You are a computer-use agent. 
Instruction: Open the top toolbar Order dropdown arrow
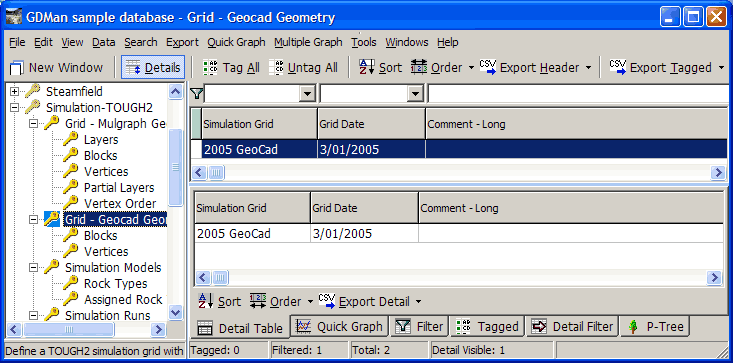click(x=471, y=68)
